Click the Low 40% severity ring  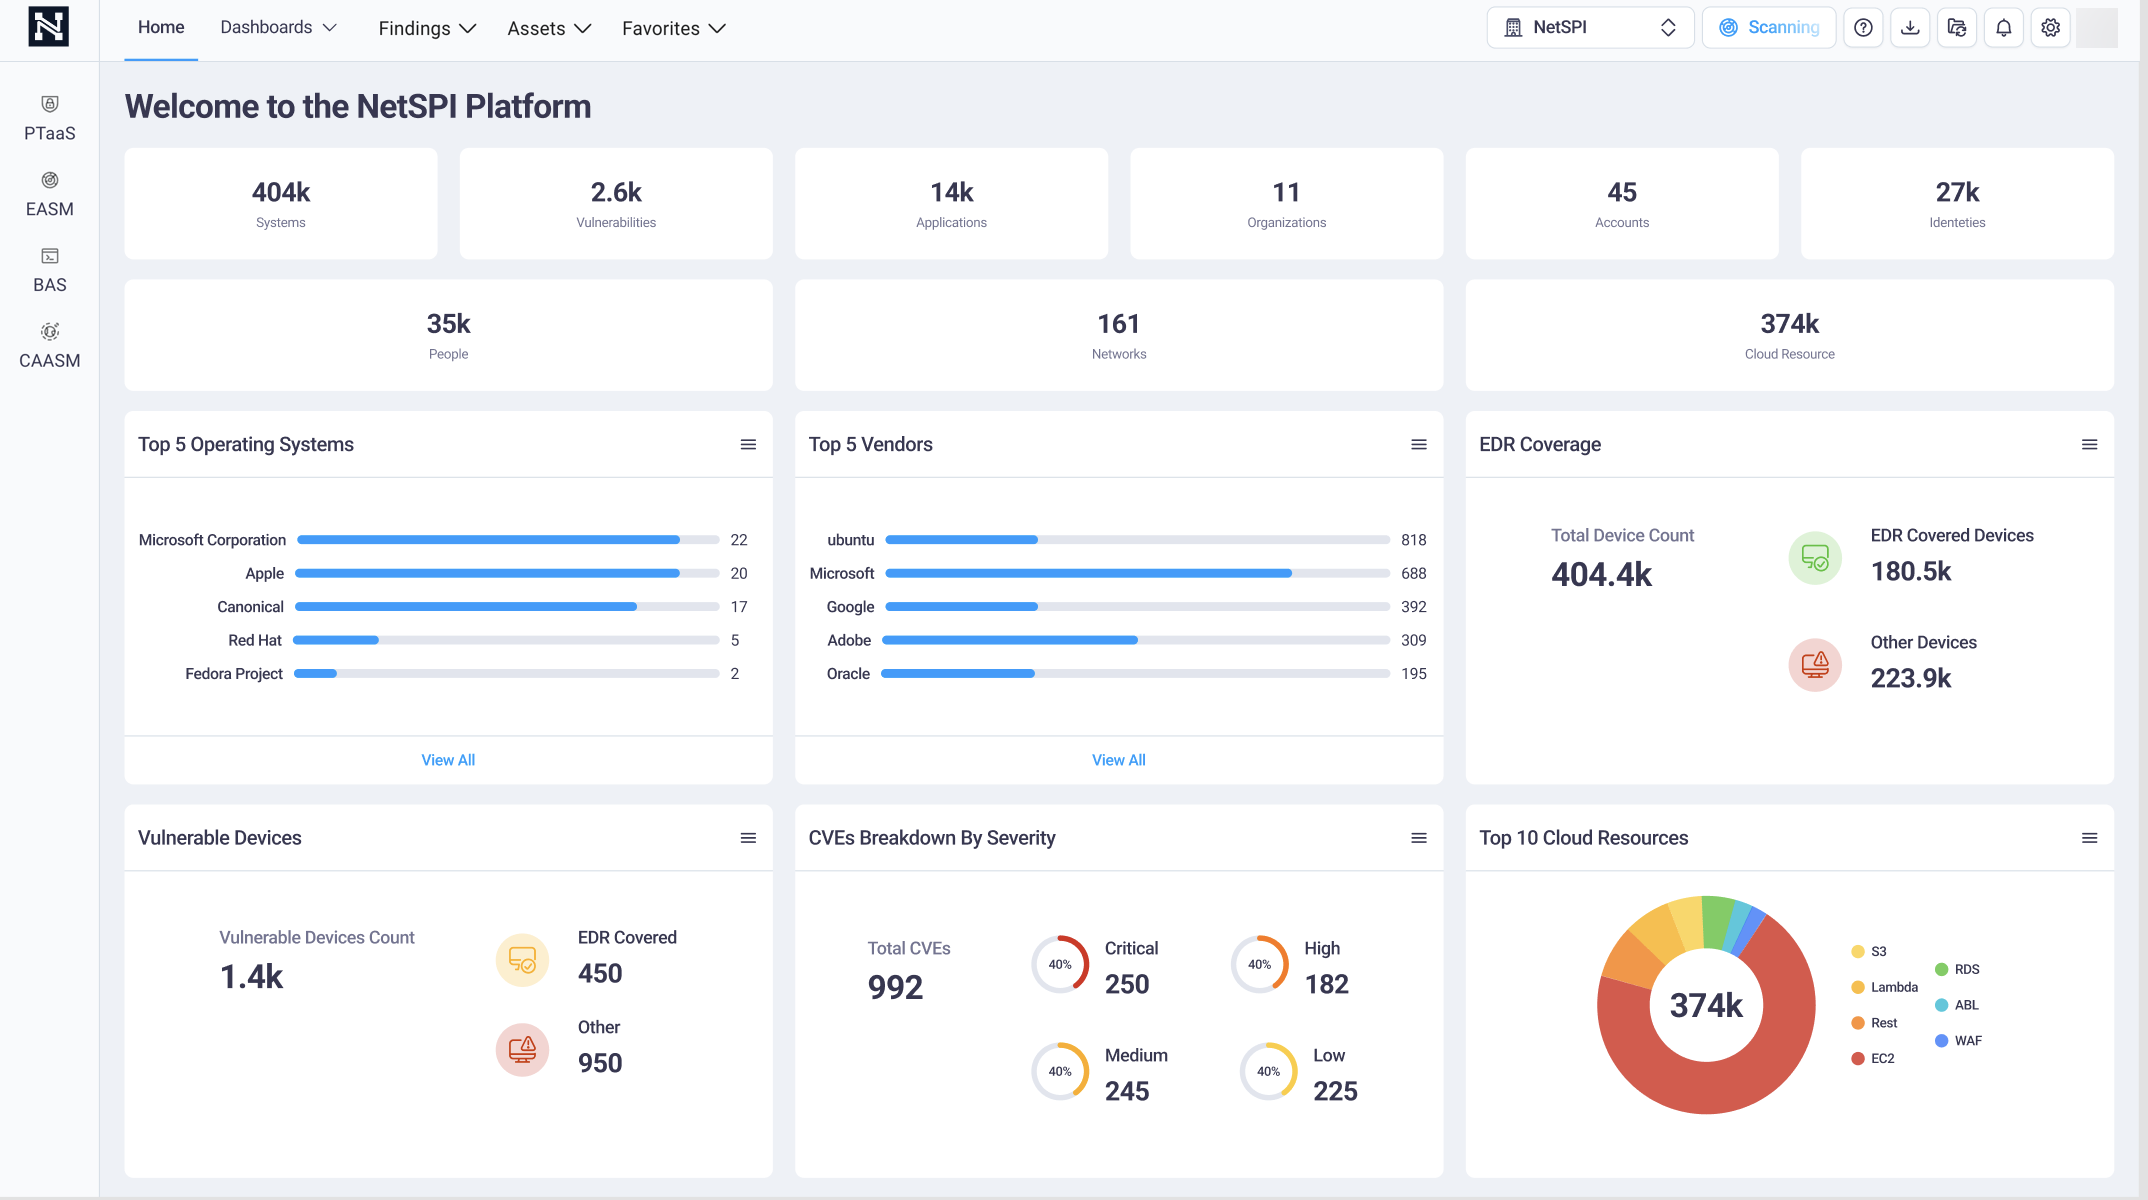coord(1268,1071)
